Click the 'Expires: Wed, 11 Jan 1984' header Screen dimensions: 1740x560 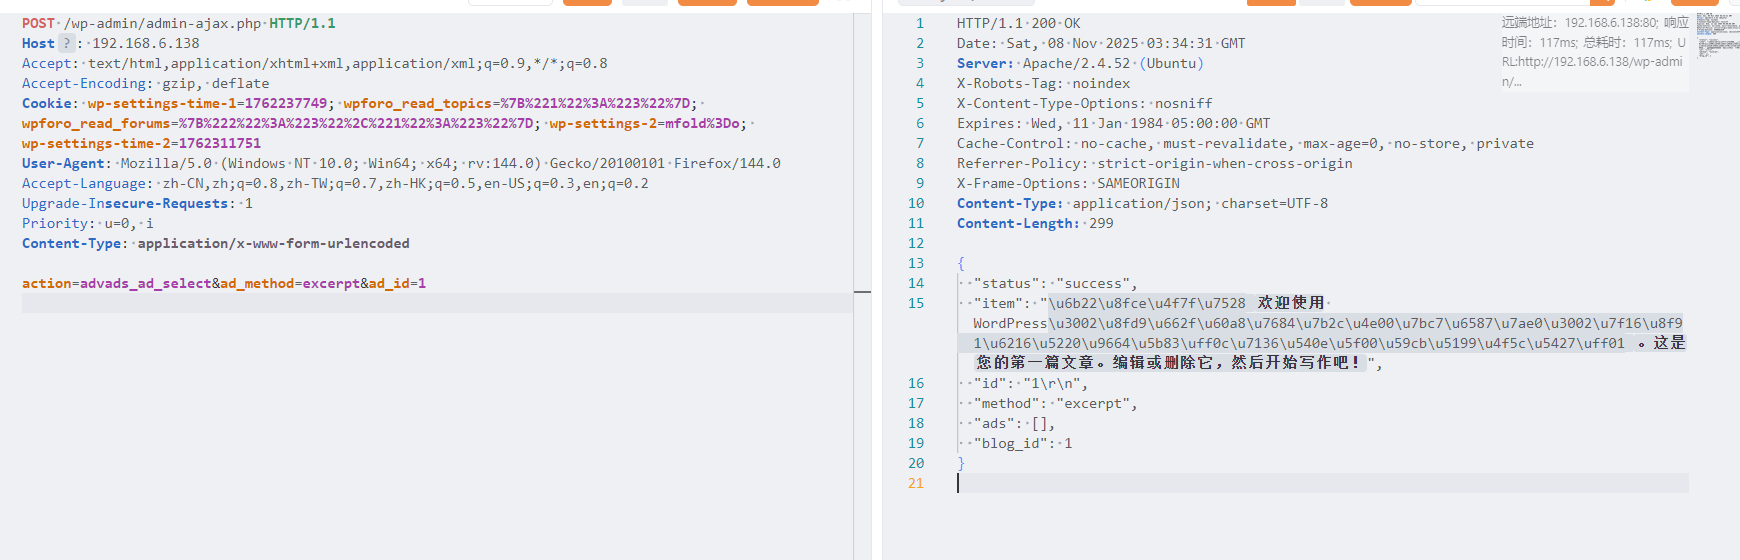coord(1113,123)
